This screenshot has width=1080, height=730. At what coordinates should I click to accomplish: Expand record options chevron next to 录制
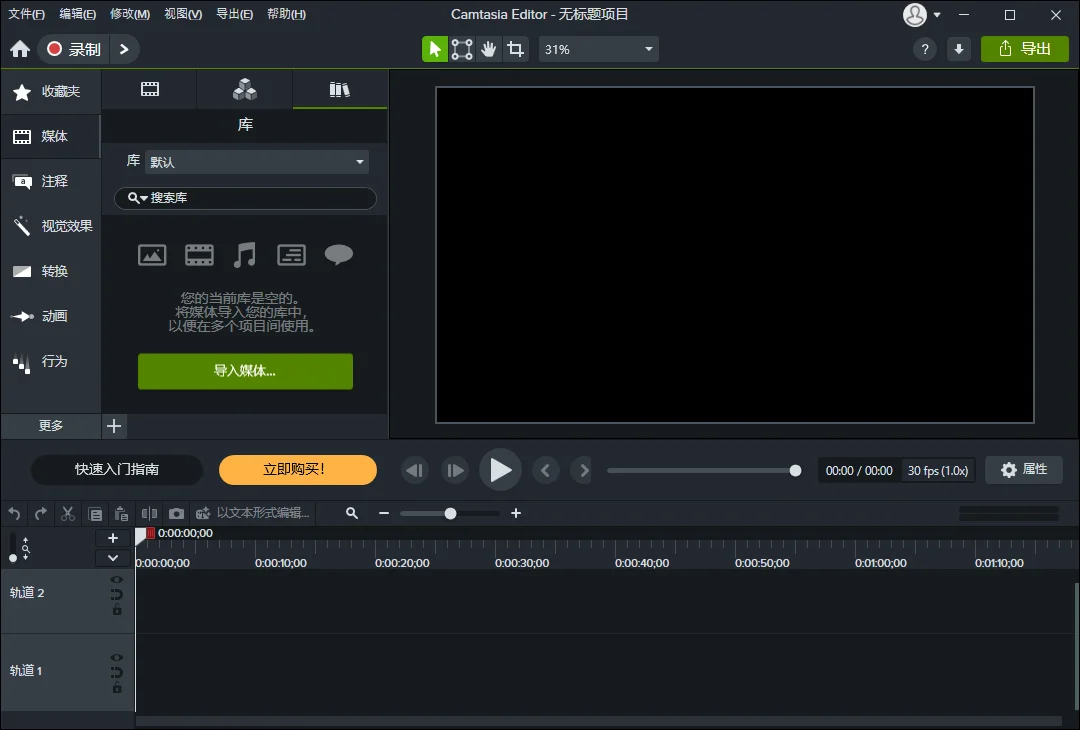(124, 49)
